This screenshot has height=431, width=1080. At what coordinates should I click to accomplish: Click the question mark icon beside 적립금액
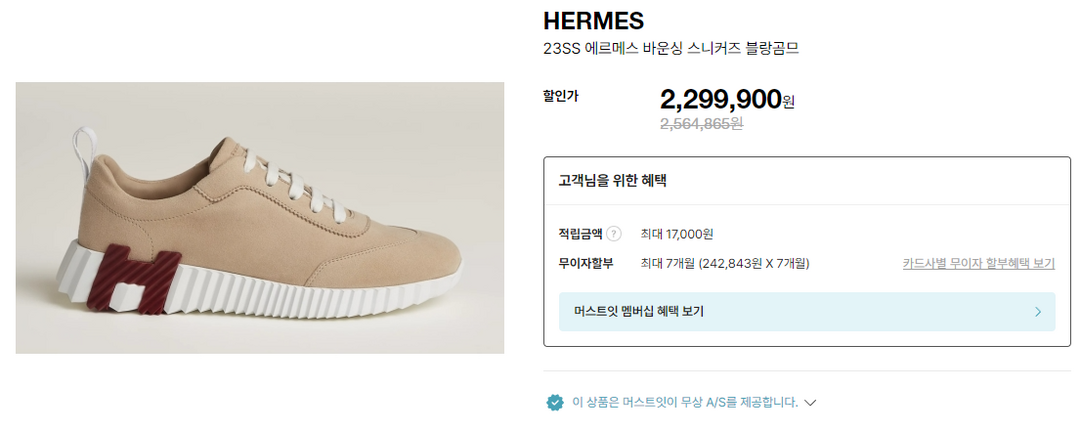(x=613, y=234)
